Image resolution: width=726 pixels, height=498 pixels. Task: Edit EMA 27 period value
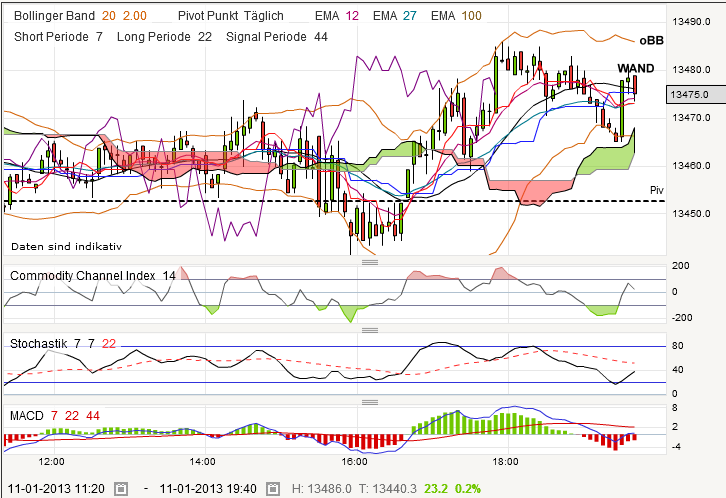[410, 16]
